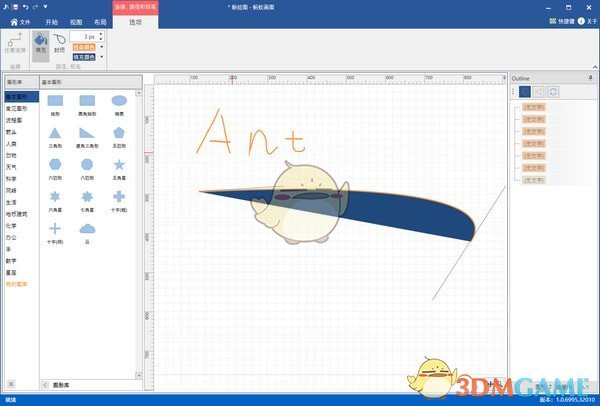600x406 pixels.
Task: Increase line width with up stepper arrow
Action: [101, 34]
